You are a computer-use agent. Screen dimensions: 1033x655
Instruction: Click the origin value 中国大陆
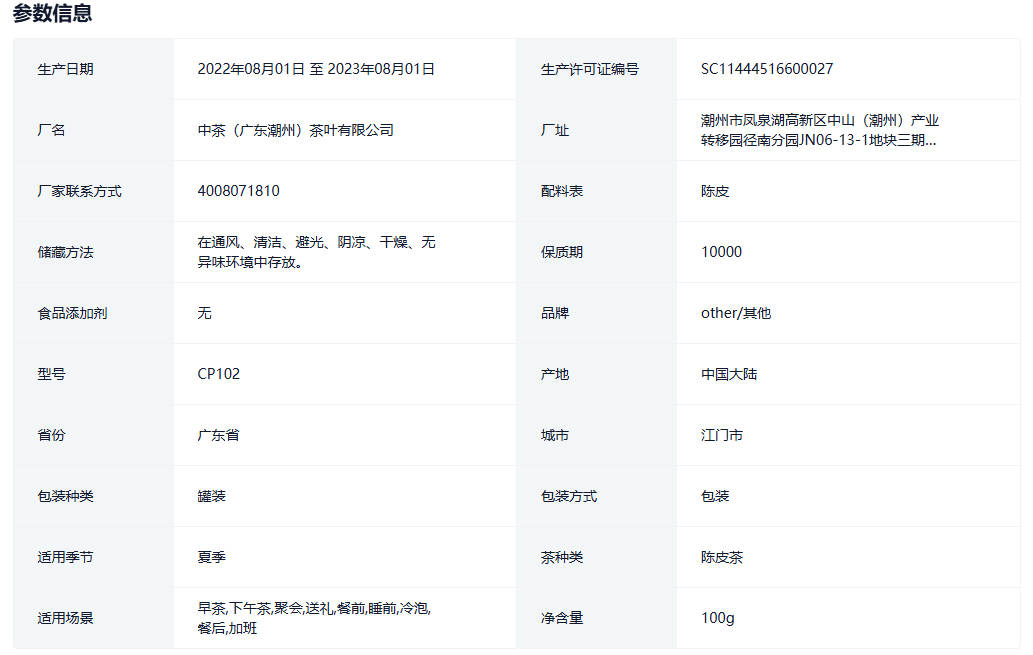point(729,374)
